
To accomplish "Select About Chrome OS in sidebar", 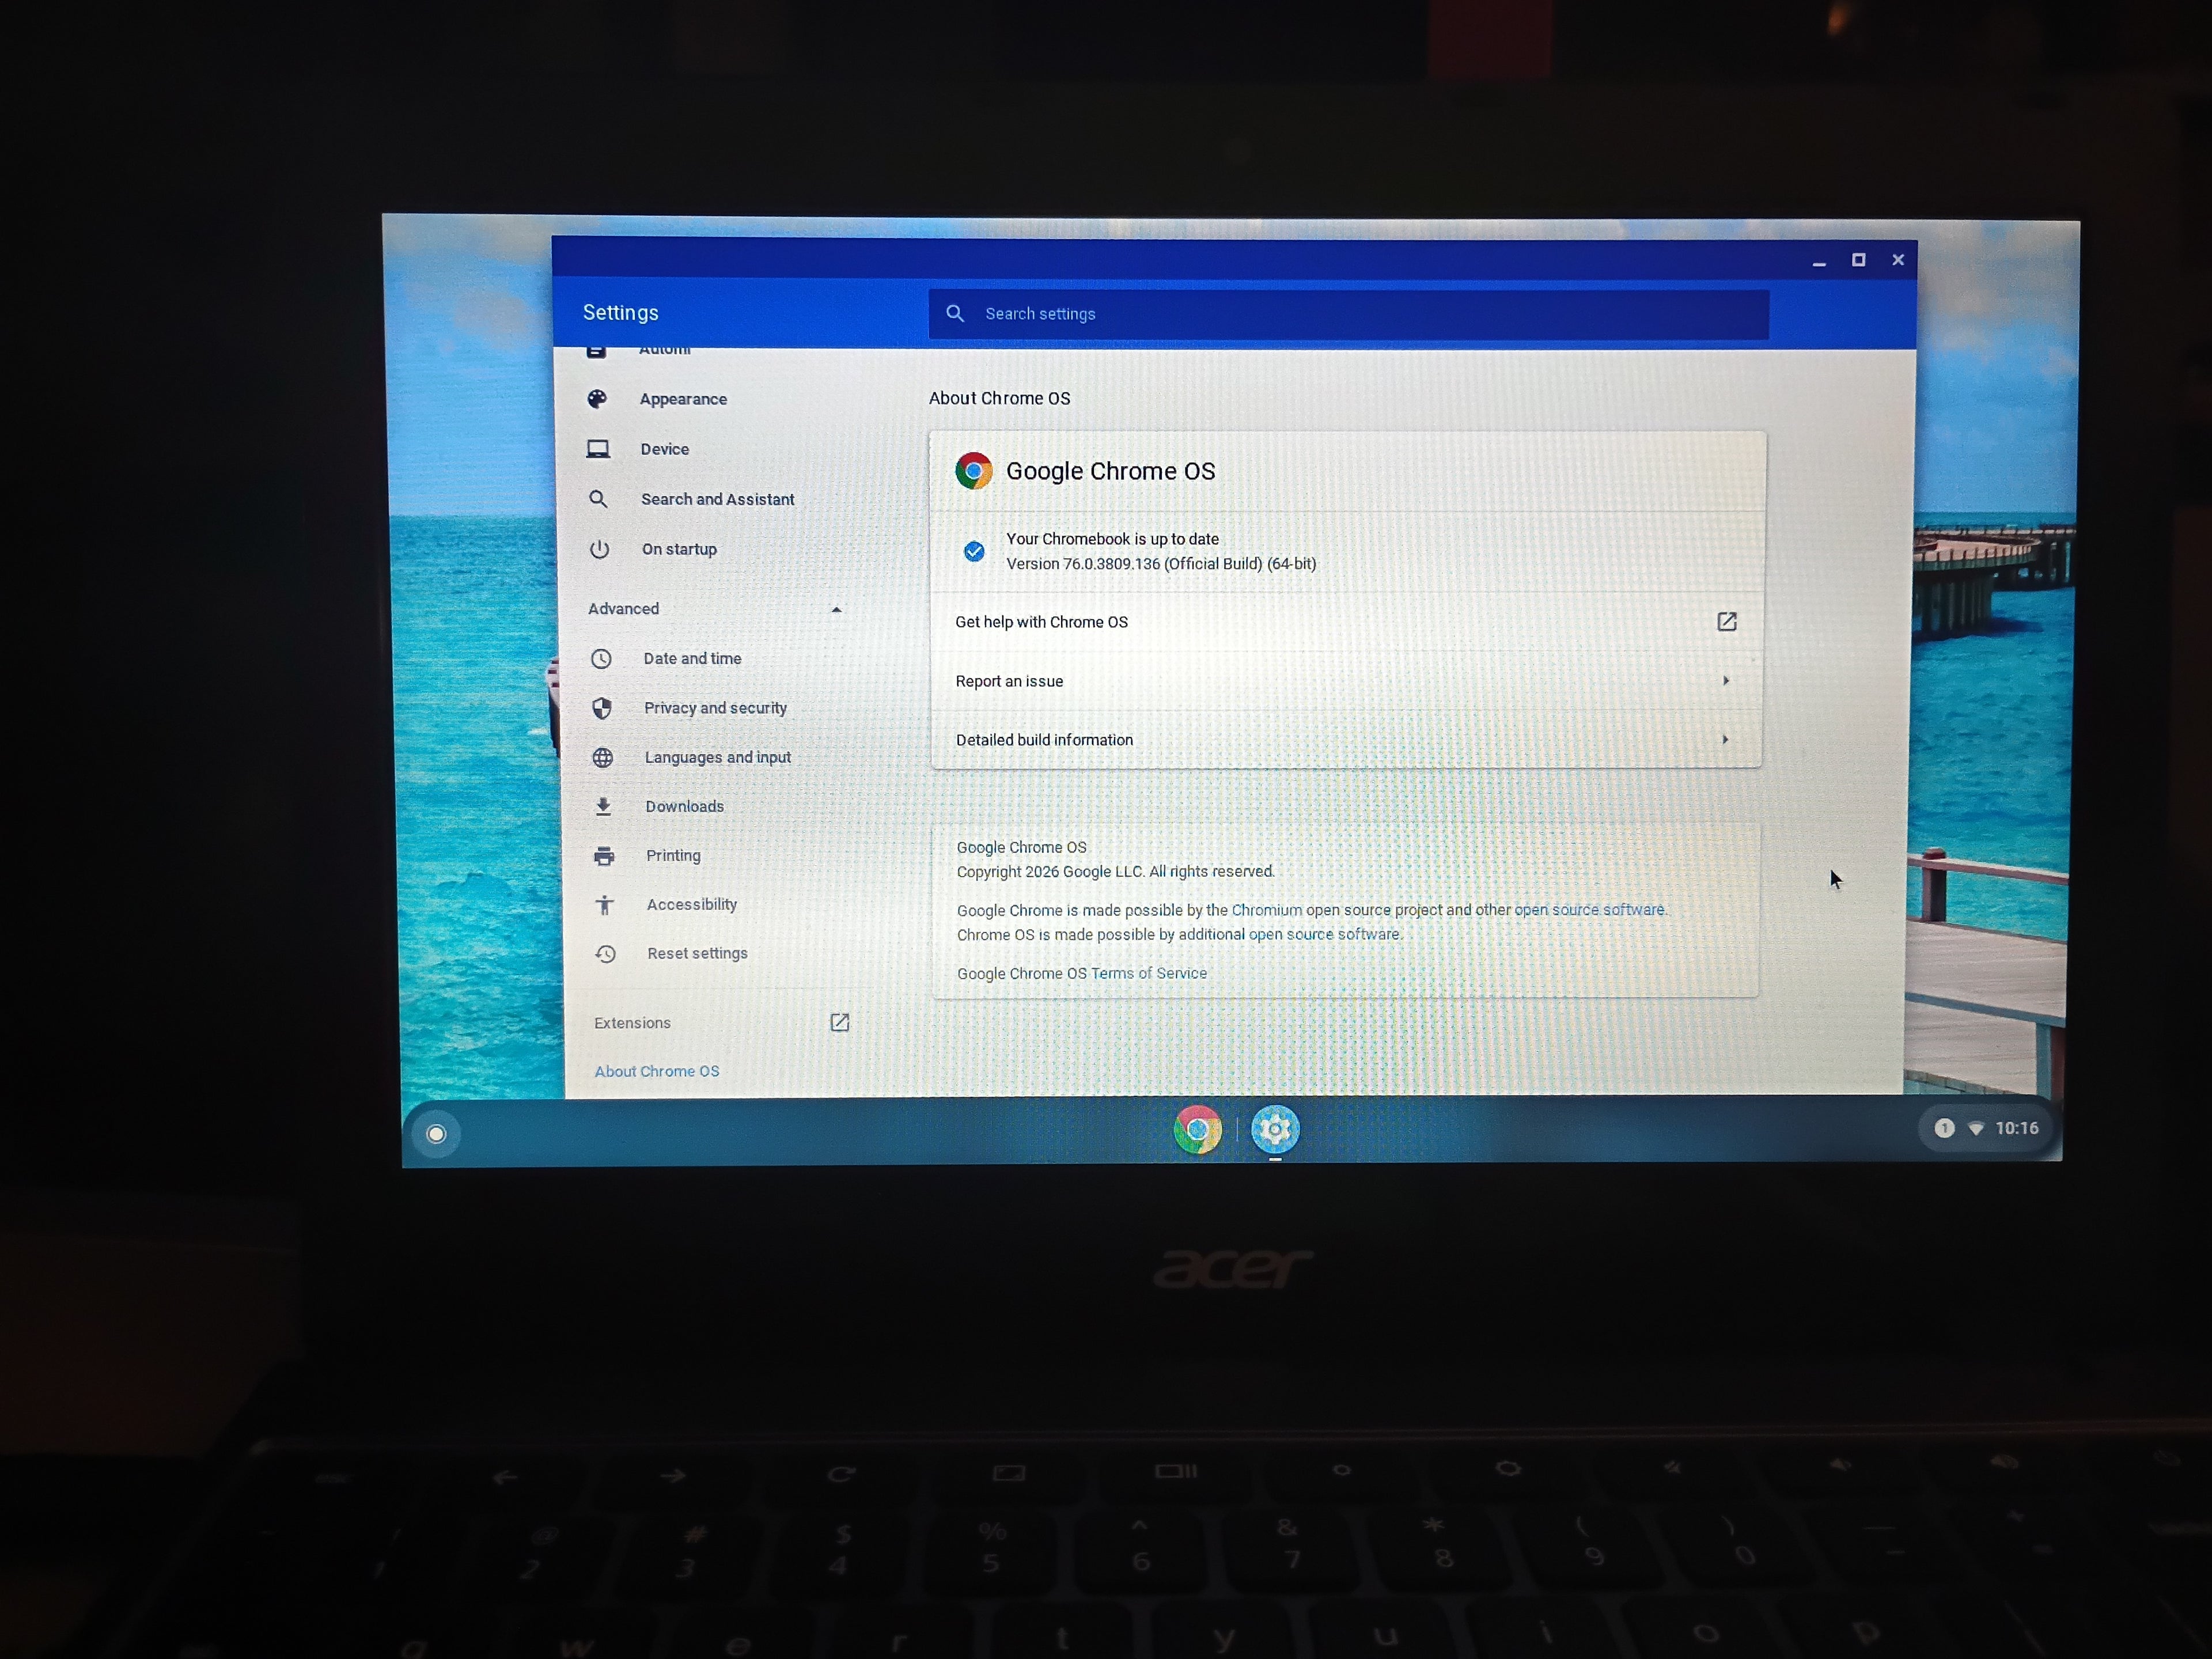I will (x=657, y=1071).
